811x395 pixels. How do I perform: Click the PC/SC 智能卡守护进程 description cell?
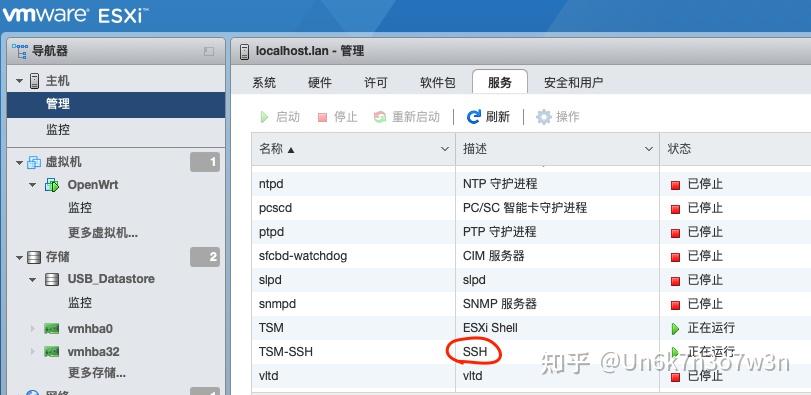558,208
